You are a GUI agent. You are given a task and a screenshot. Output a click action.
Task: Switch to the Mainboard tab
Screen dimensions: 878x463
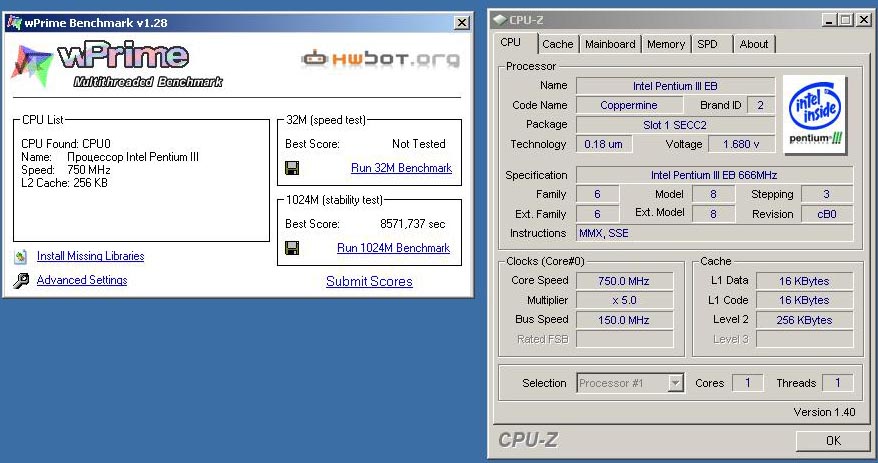[x=610, y=44]
